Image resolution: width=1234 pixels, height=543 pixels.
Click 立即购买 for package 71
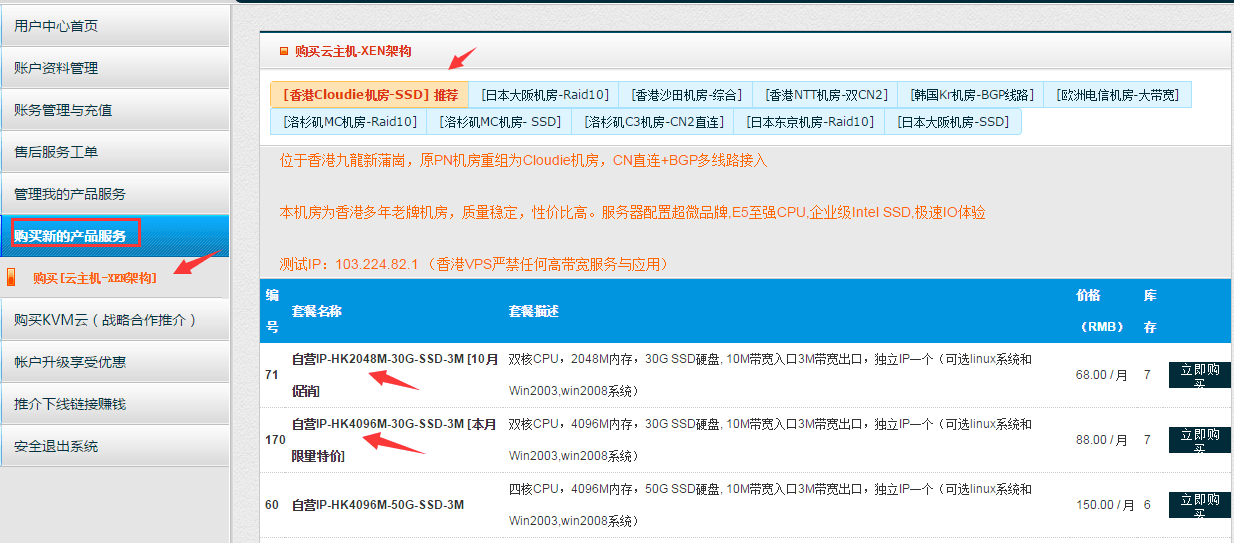1199,375
